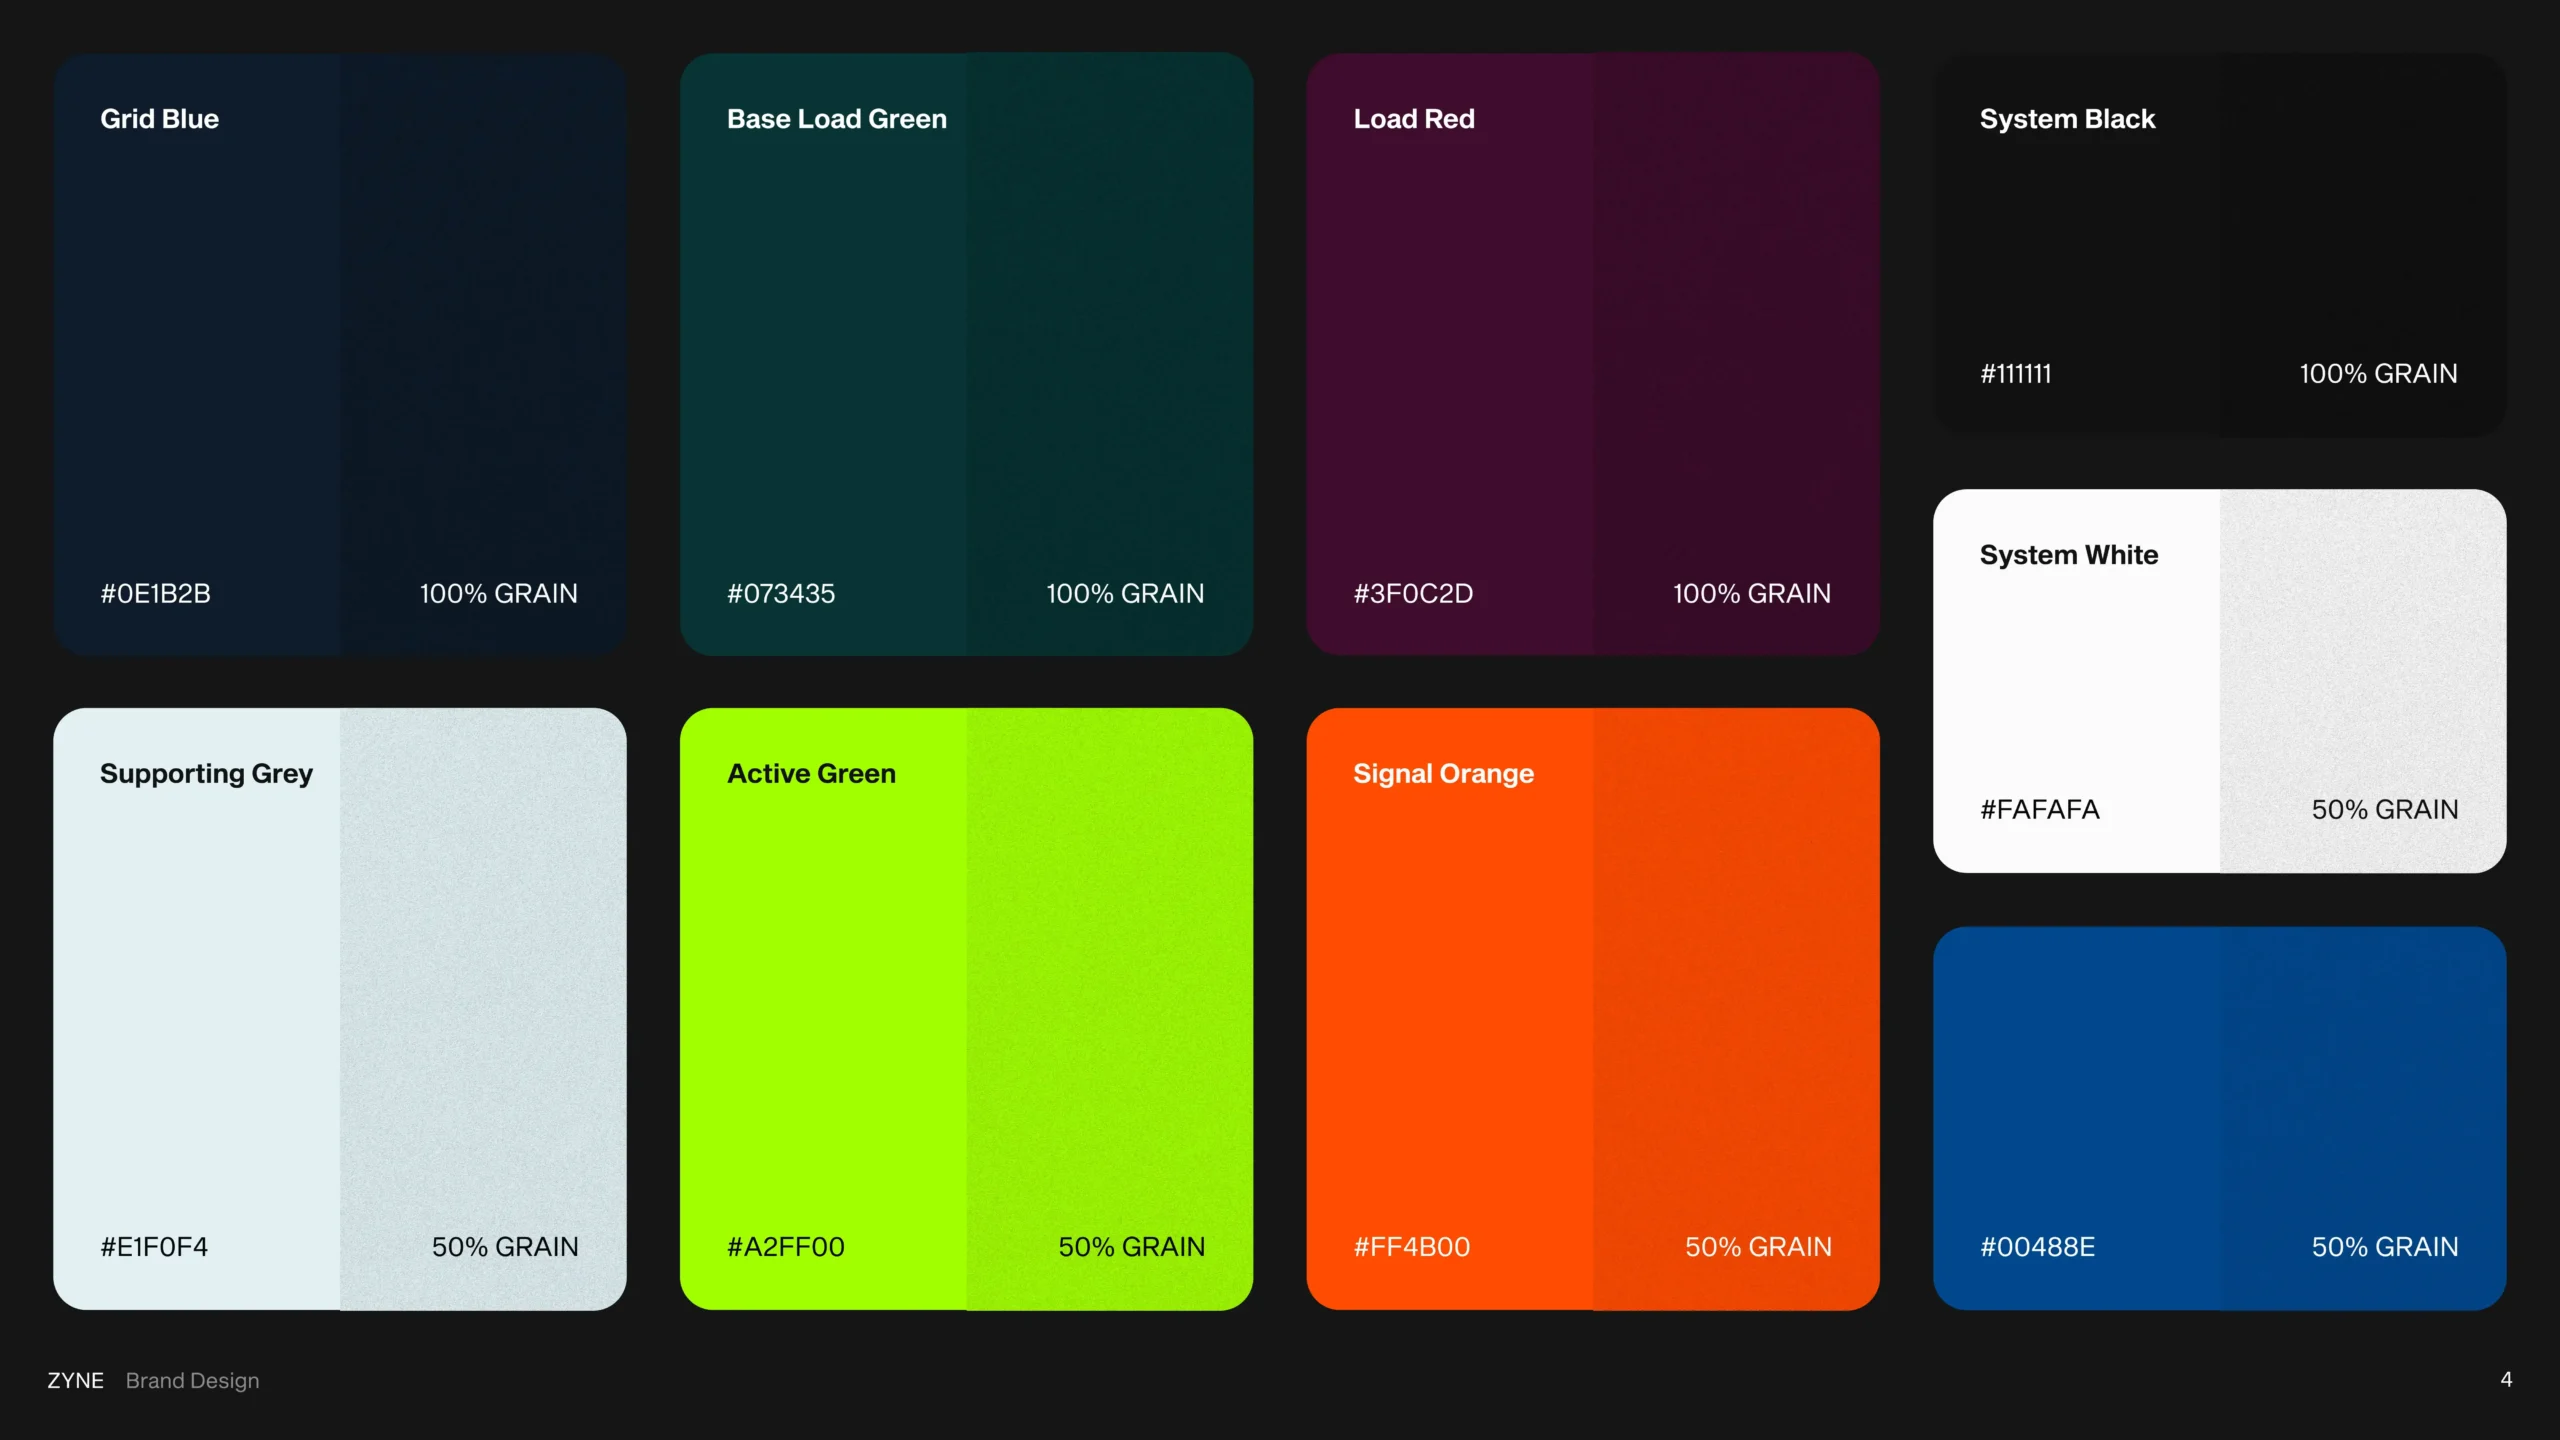The image size is (2560, 1440).
Task: Click the ZYNE footer brand text
Action: [x=75, y=1380]
